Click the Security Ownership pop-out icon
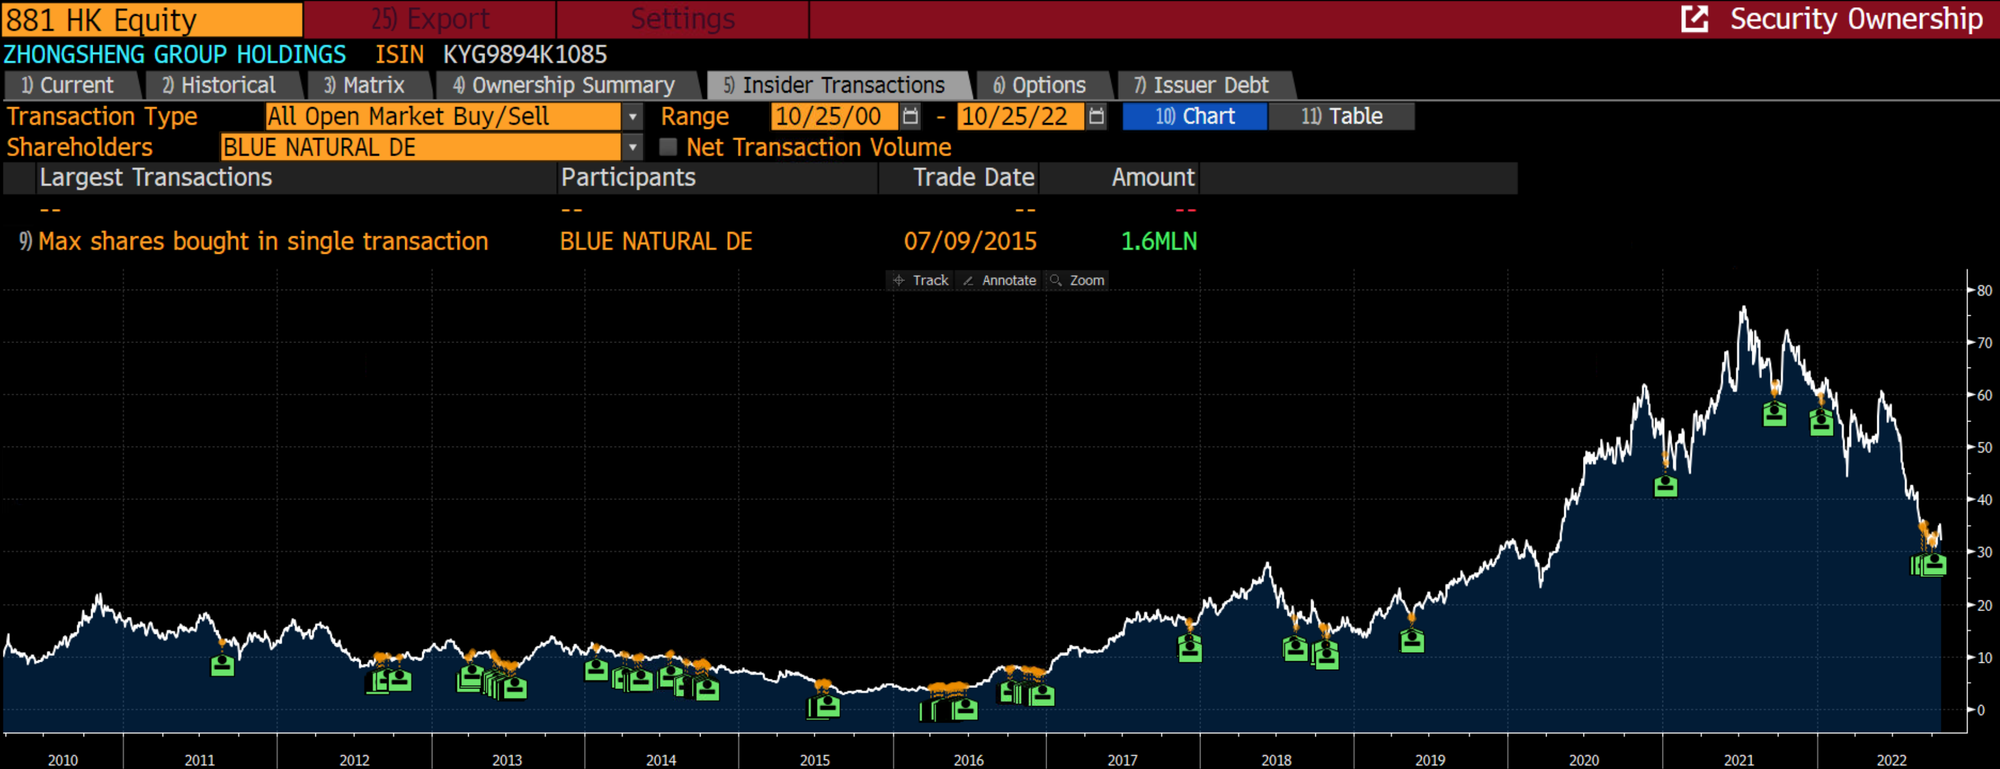Screen dimensions: 2000x769 coord(1694,19)
